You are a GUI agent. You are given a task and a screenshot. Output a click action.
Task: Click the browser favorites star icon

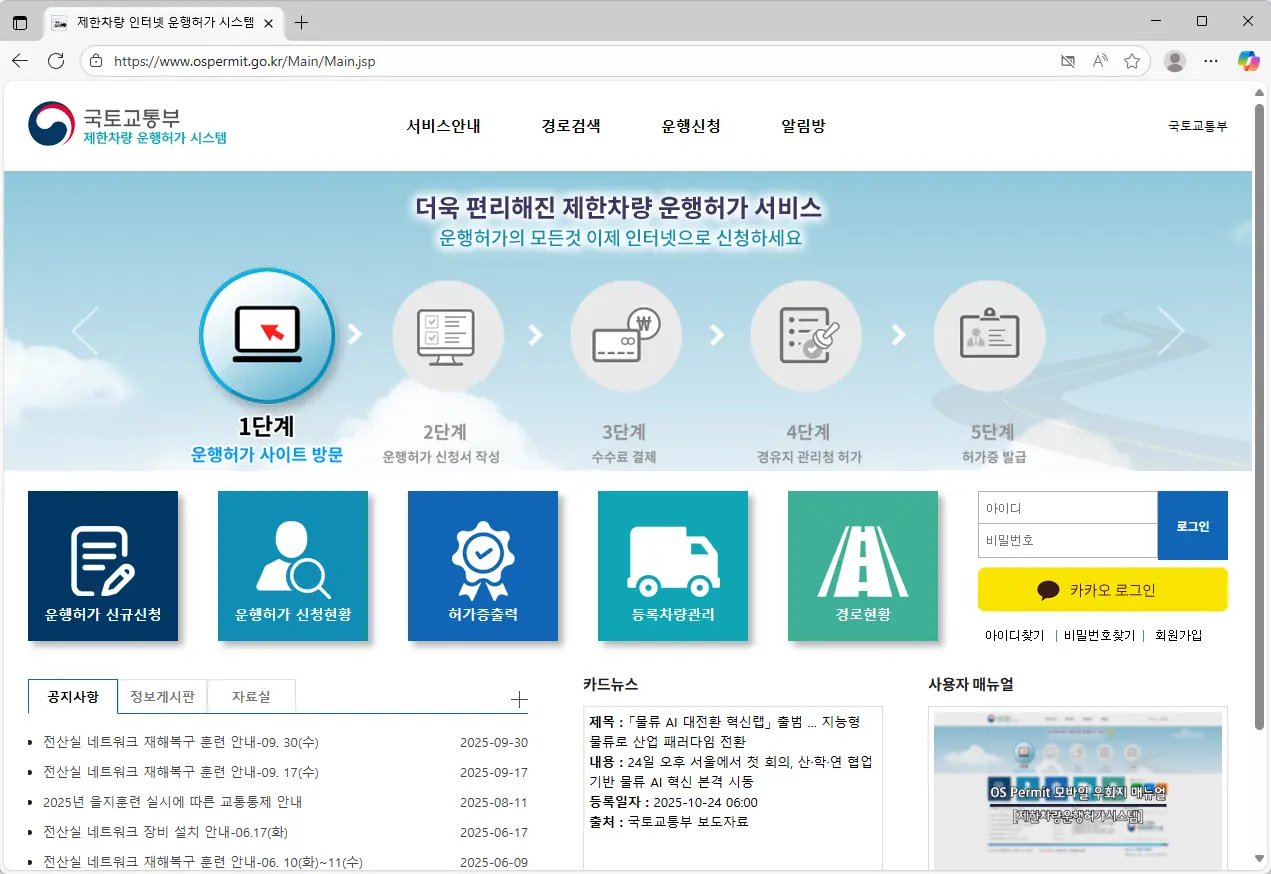[1132, 61]
